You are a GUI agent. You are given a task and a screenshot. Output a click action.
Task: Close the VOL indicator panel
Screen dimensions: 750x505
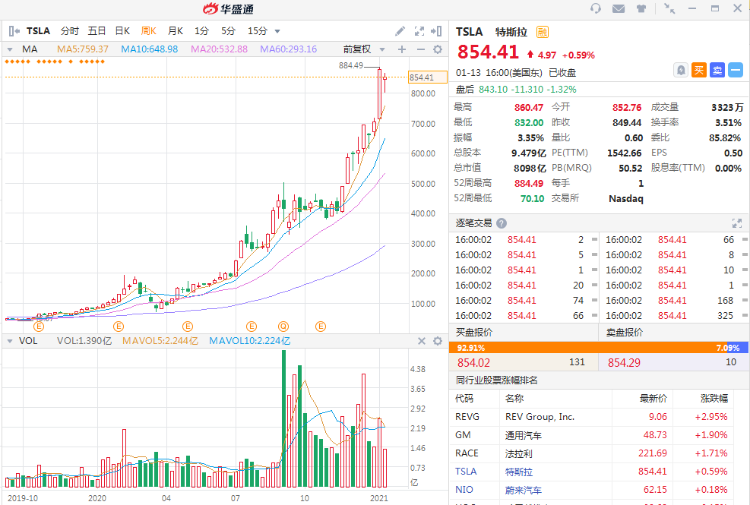tap(421, 341)
